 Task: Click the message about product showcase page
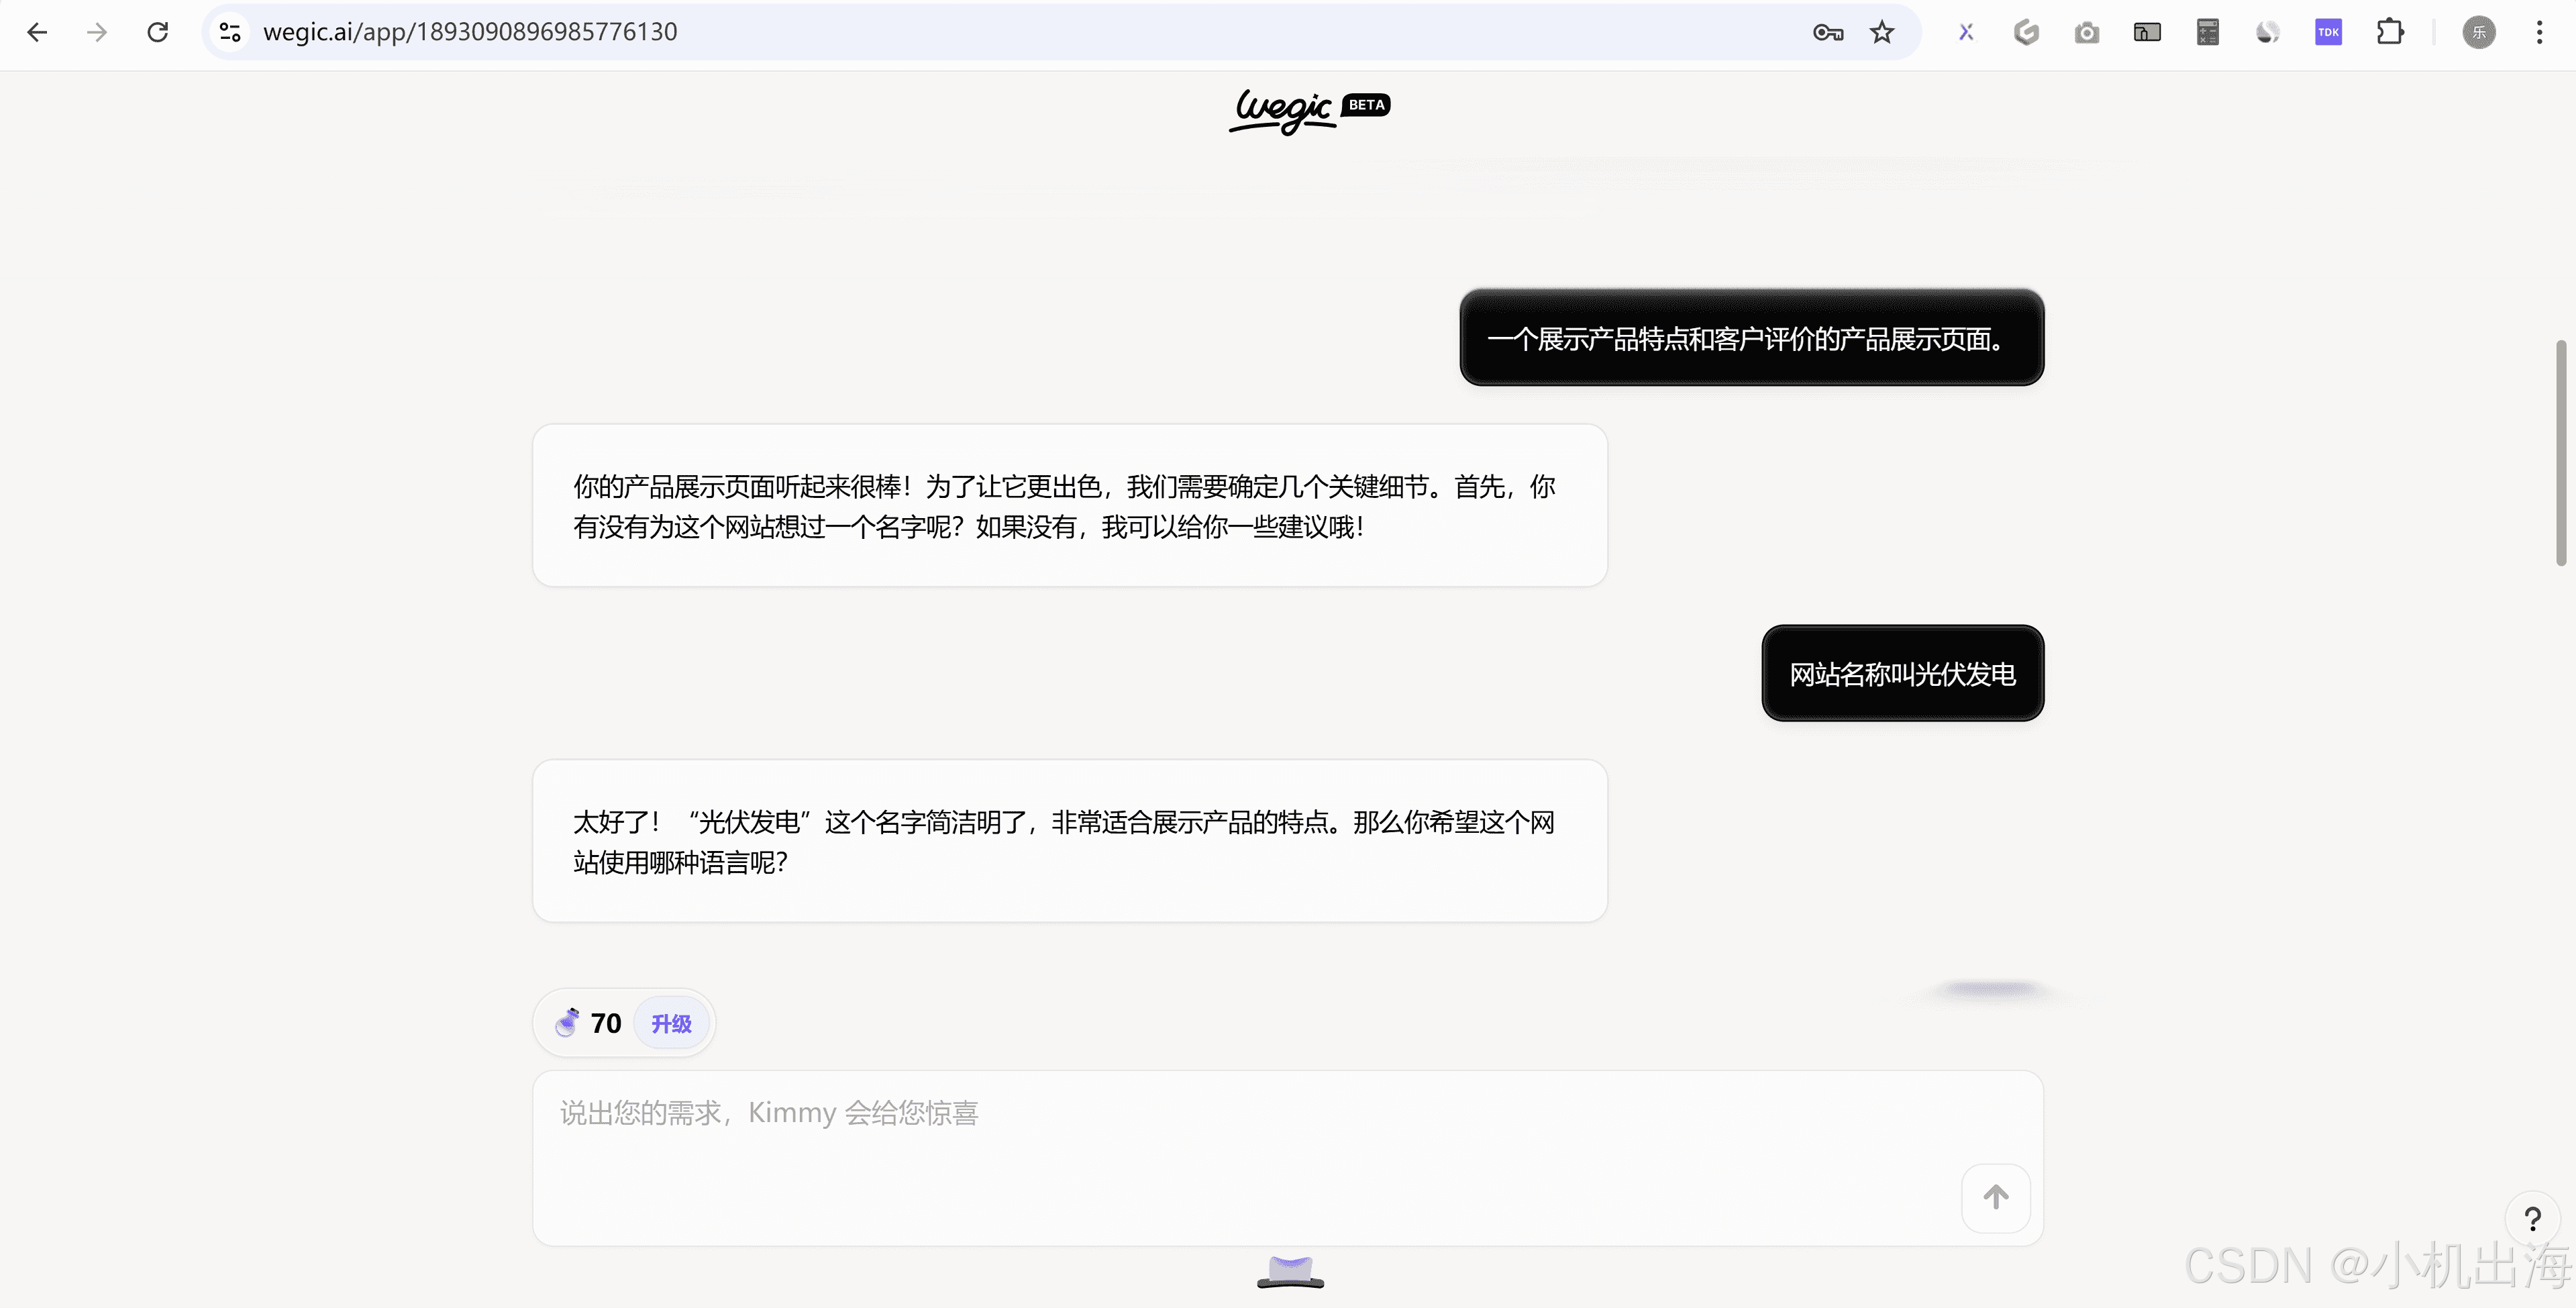coord(1752,338)
